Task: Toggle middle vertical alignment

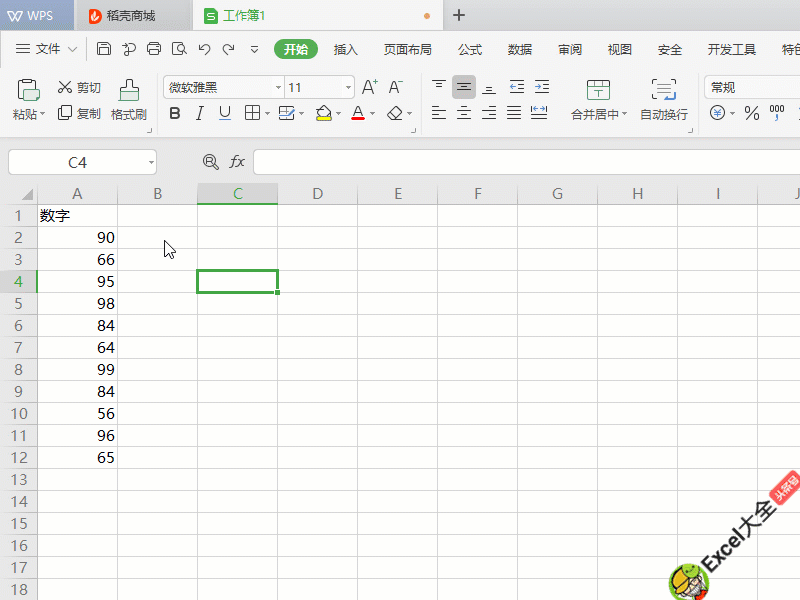Action: click(464, 87)
